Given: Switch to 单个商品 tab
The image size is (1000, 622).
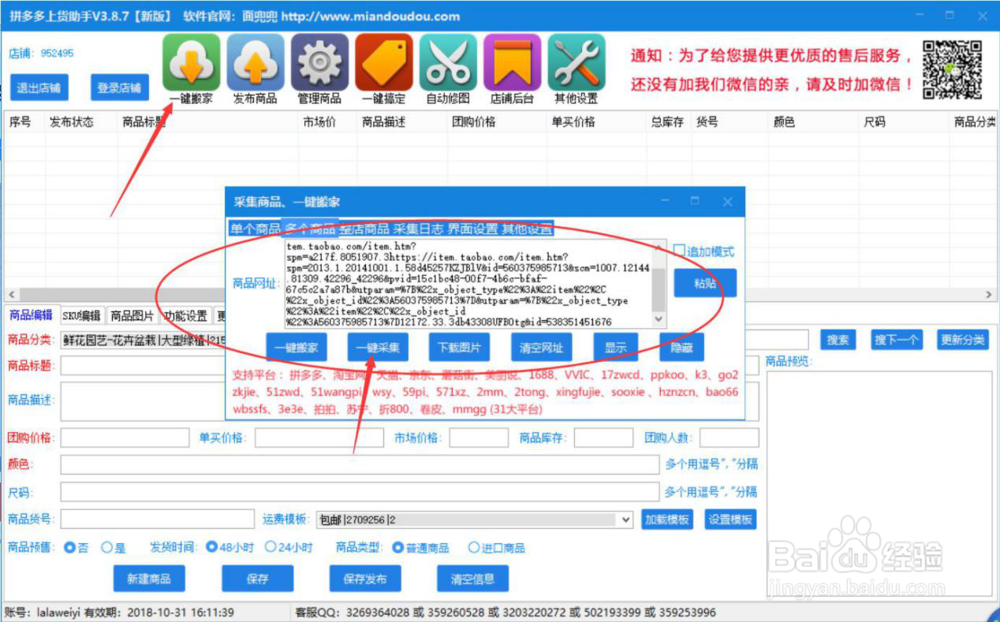Looking at the screenshot, I should click(x=255, y=228).
